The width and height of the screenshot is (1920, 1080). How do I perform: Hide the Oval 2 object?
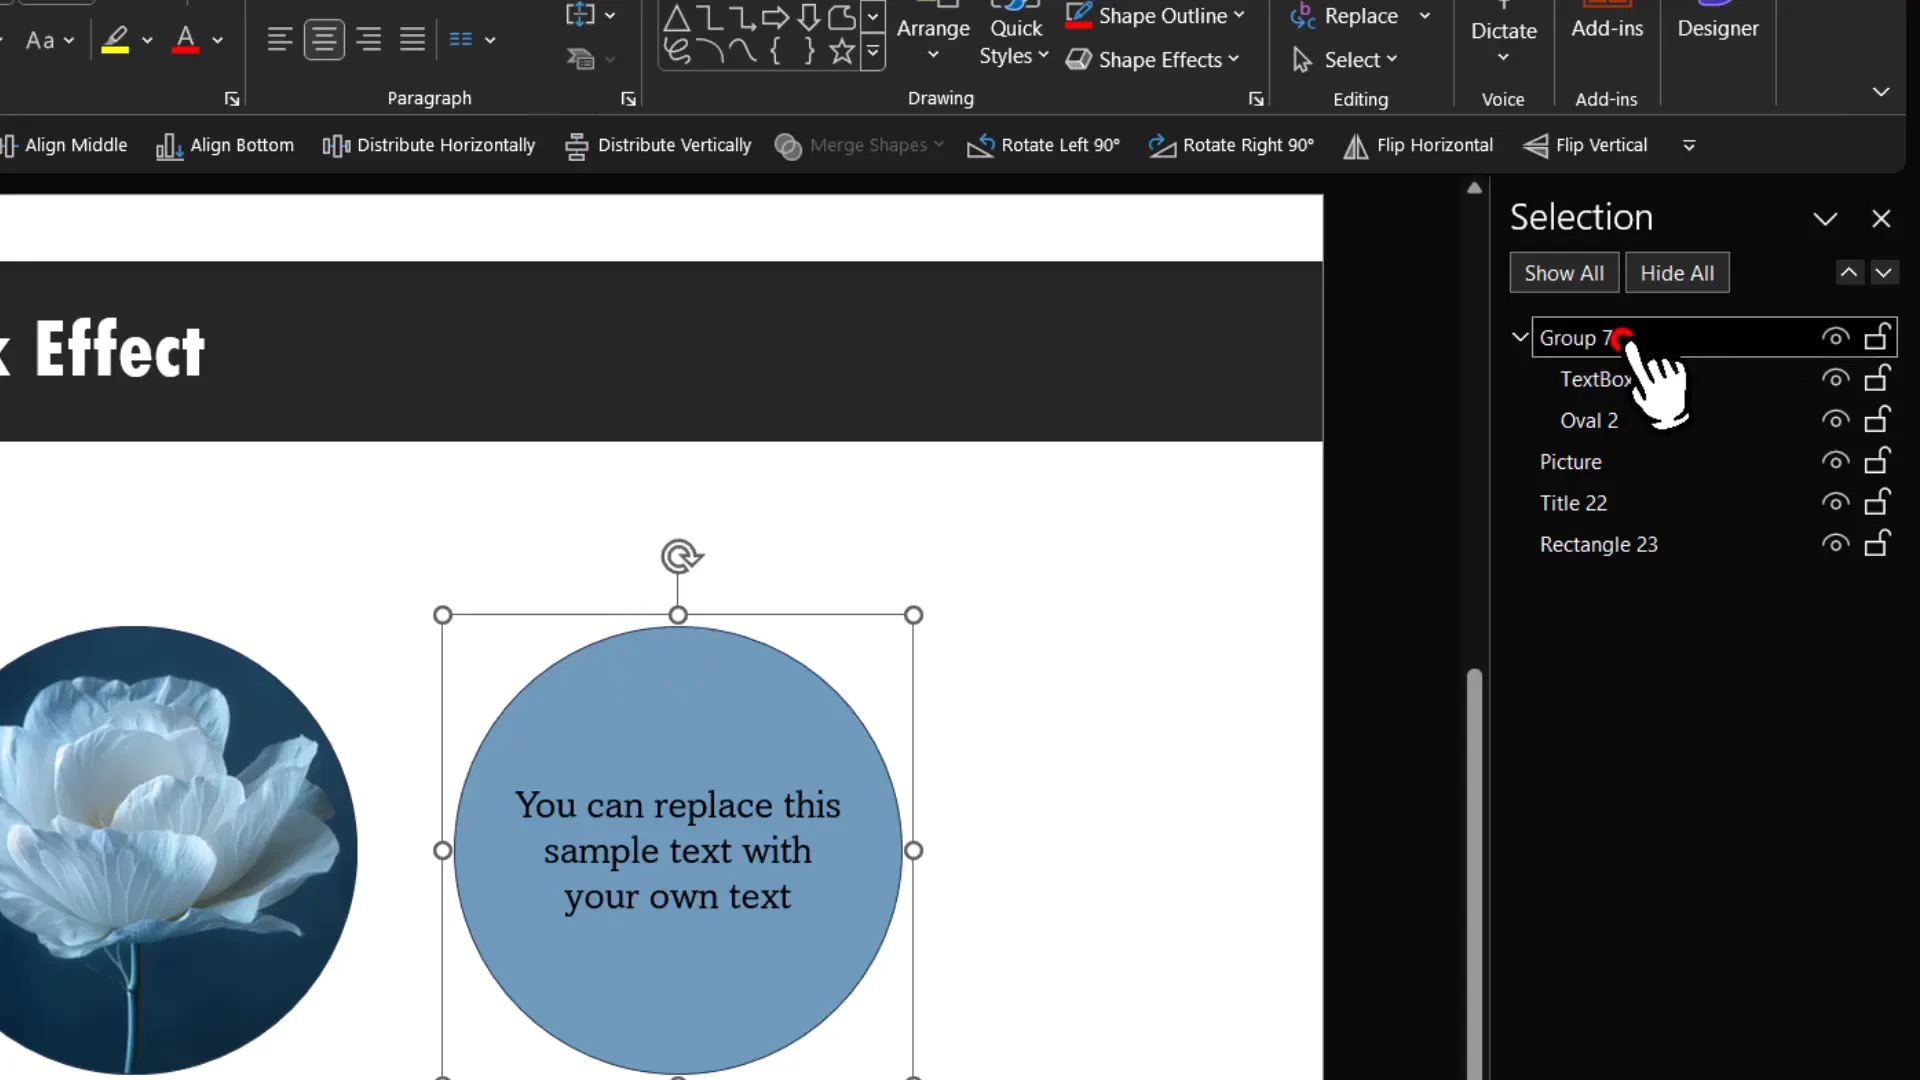click(x=1835, y=420)
